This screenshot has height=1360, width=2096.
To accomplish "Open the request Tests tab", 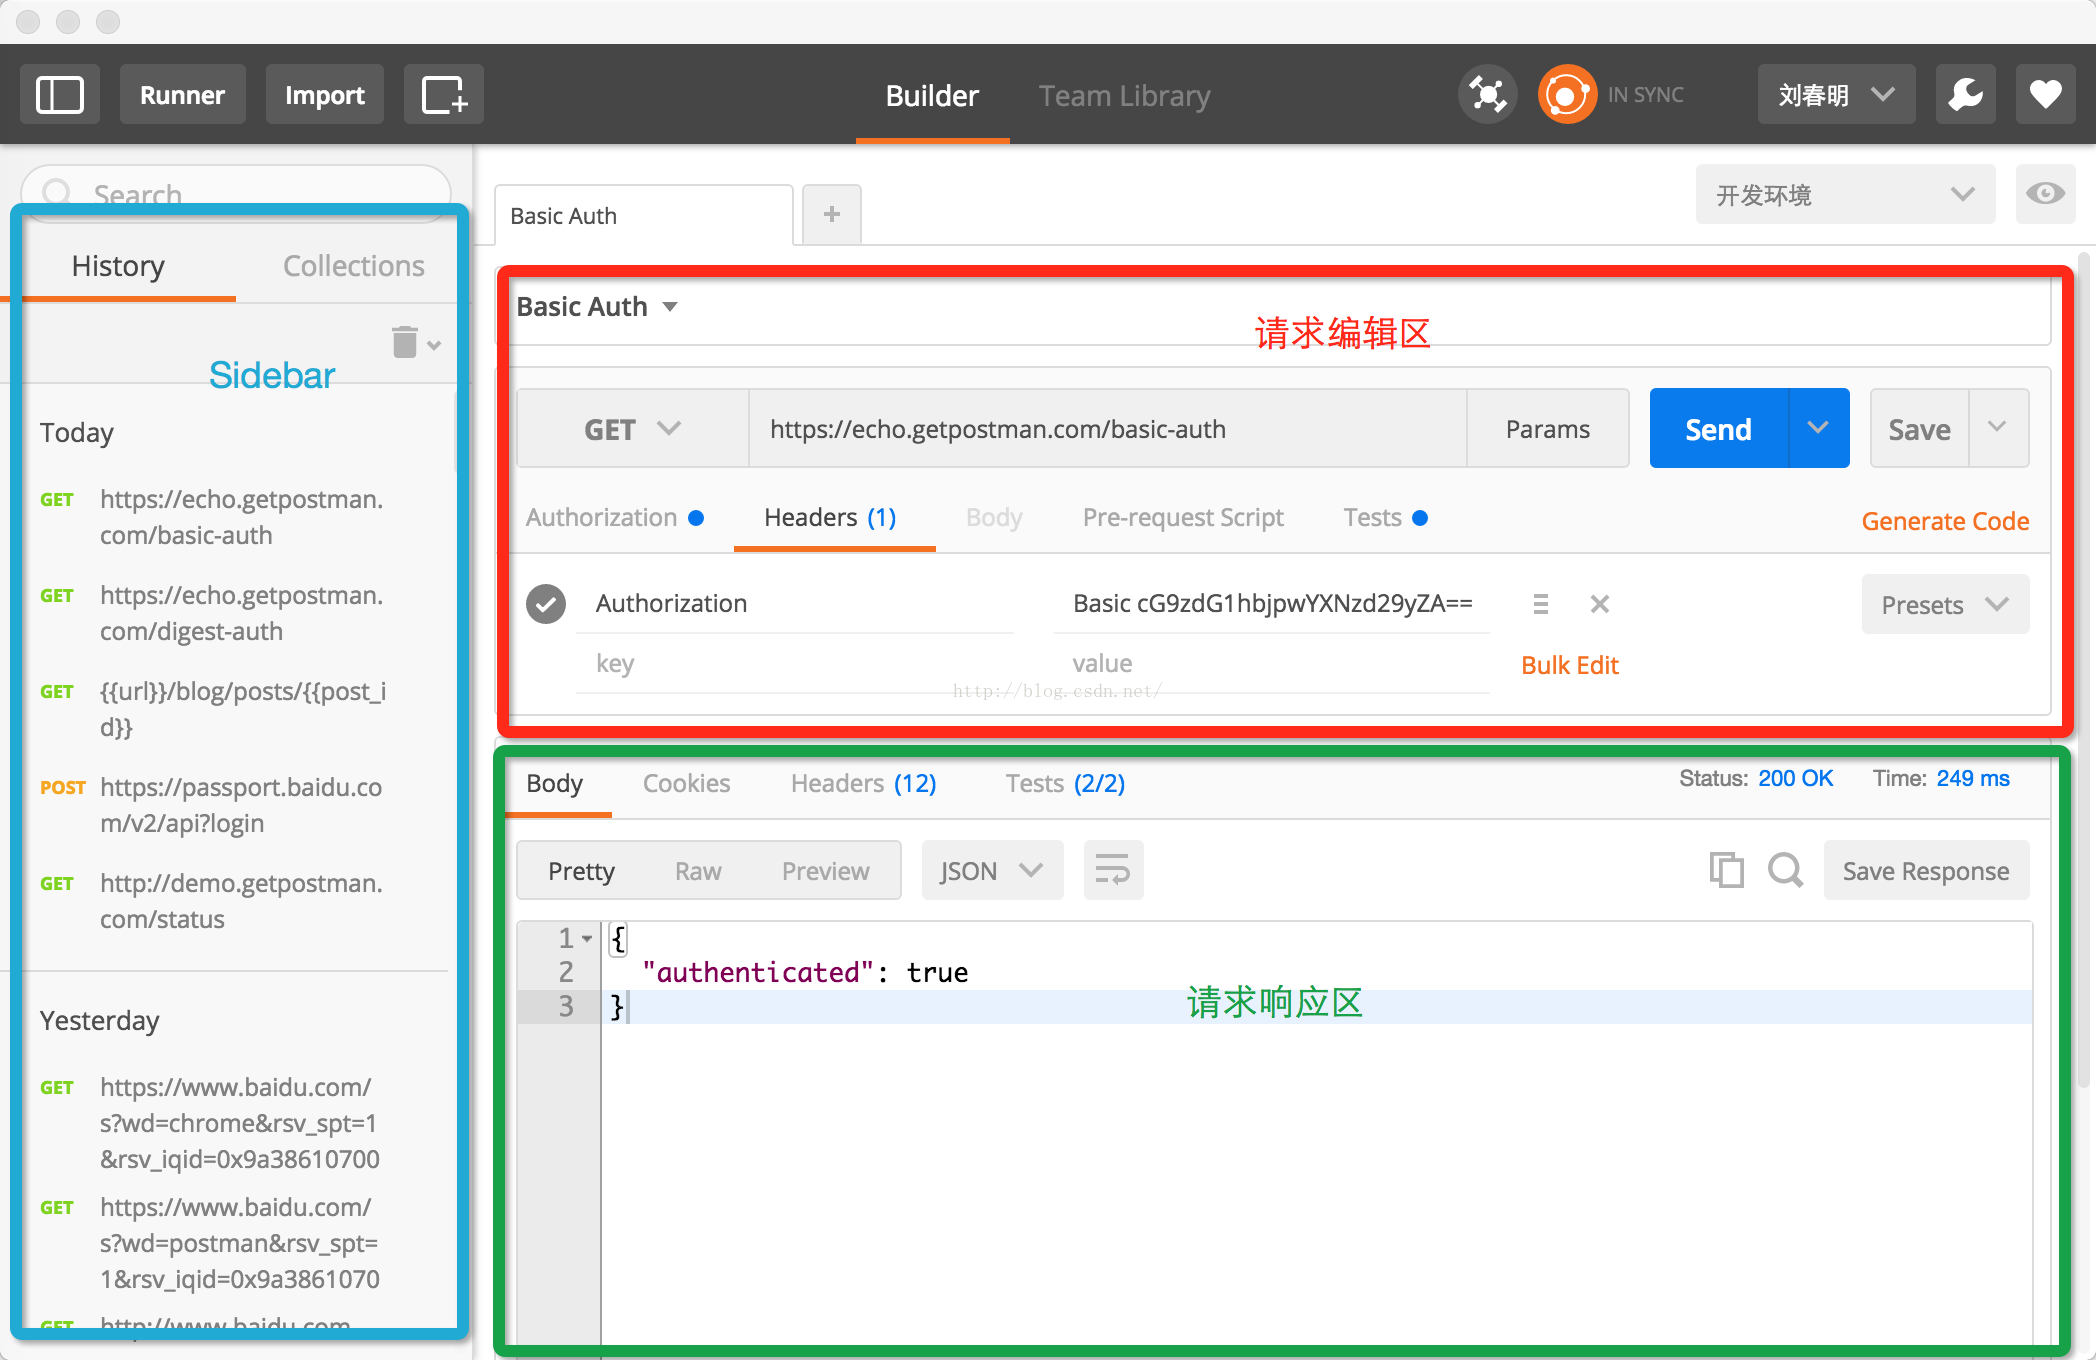I will pyautogui.click(x=1385, y=518).
